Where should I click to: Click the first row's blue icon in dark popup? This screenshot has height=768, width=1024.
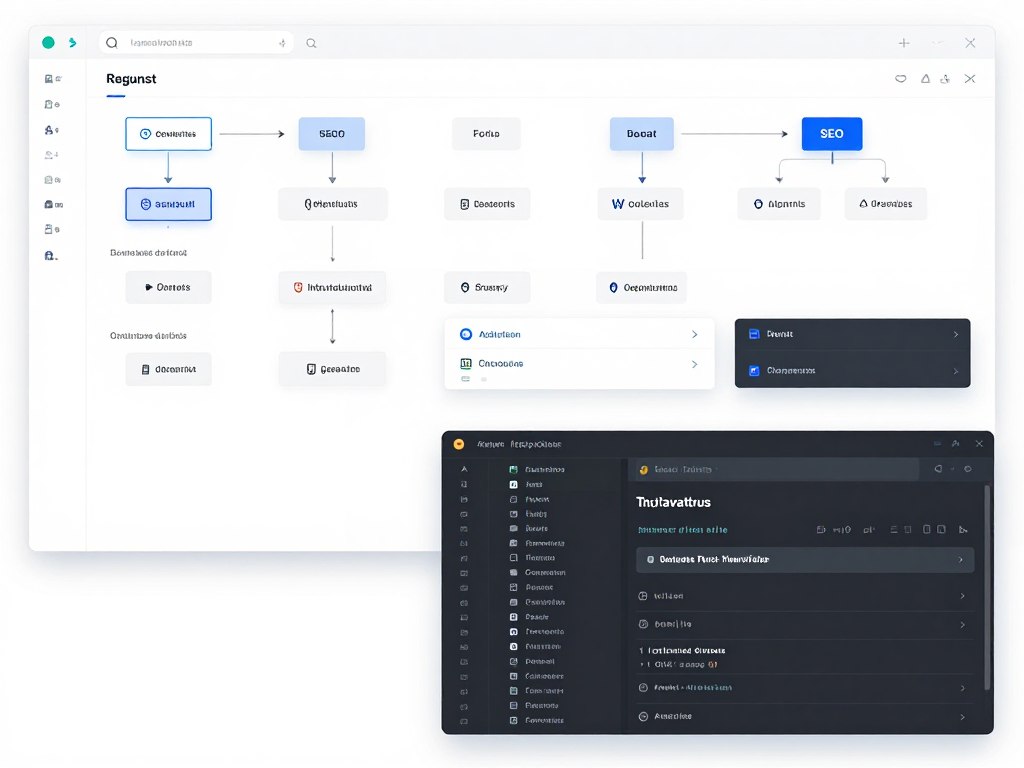[754, 334]
